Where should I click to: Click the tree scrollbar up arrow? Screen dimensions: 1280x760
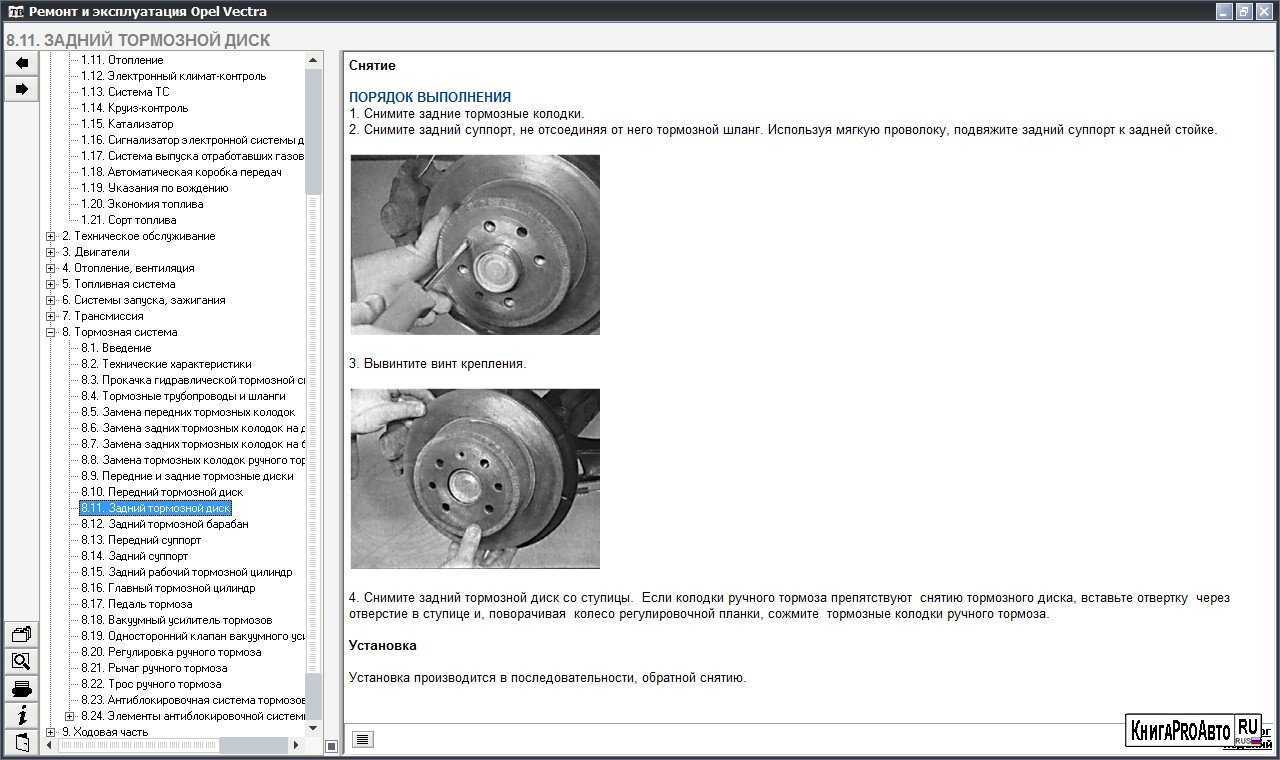[313, 60]
